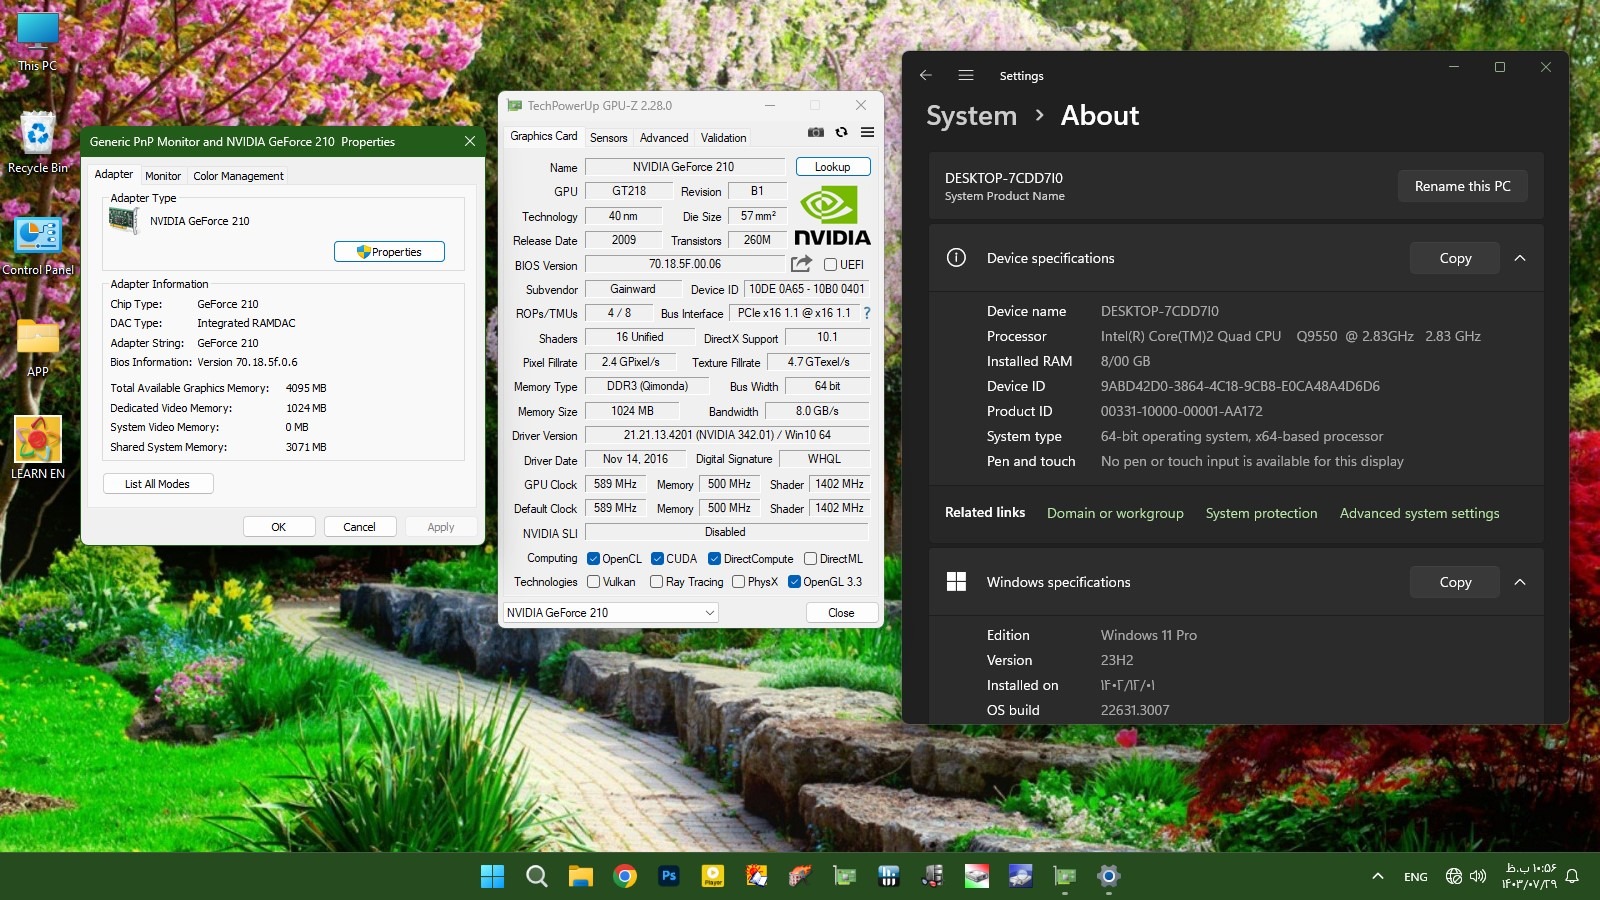Viewport: 1600px width, 900px height.
Task: Open Google Chrome from the taskbar
Action: click(x=625, y=877)
